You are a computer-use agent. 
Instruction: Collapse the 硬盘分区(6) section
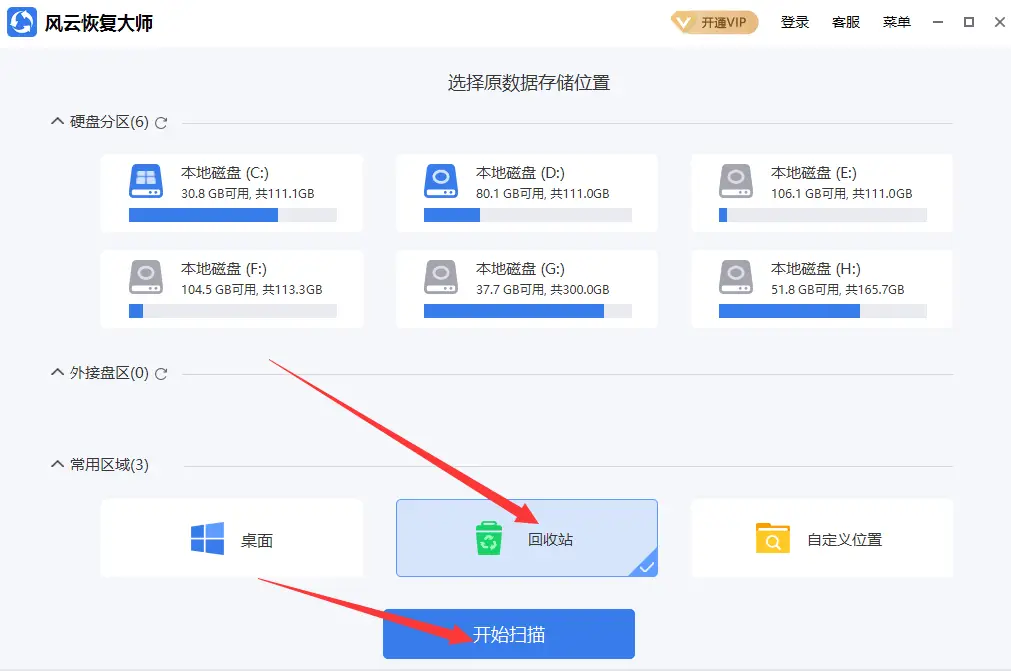[57, 121]
